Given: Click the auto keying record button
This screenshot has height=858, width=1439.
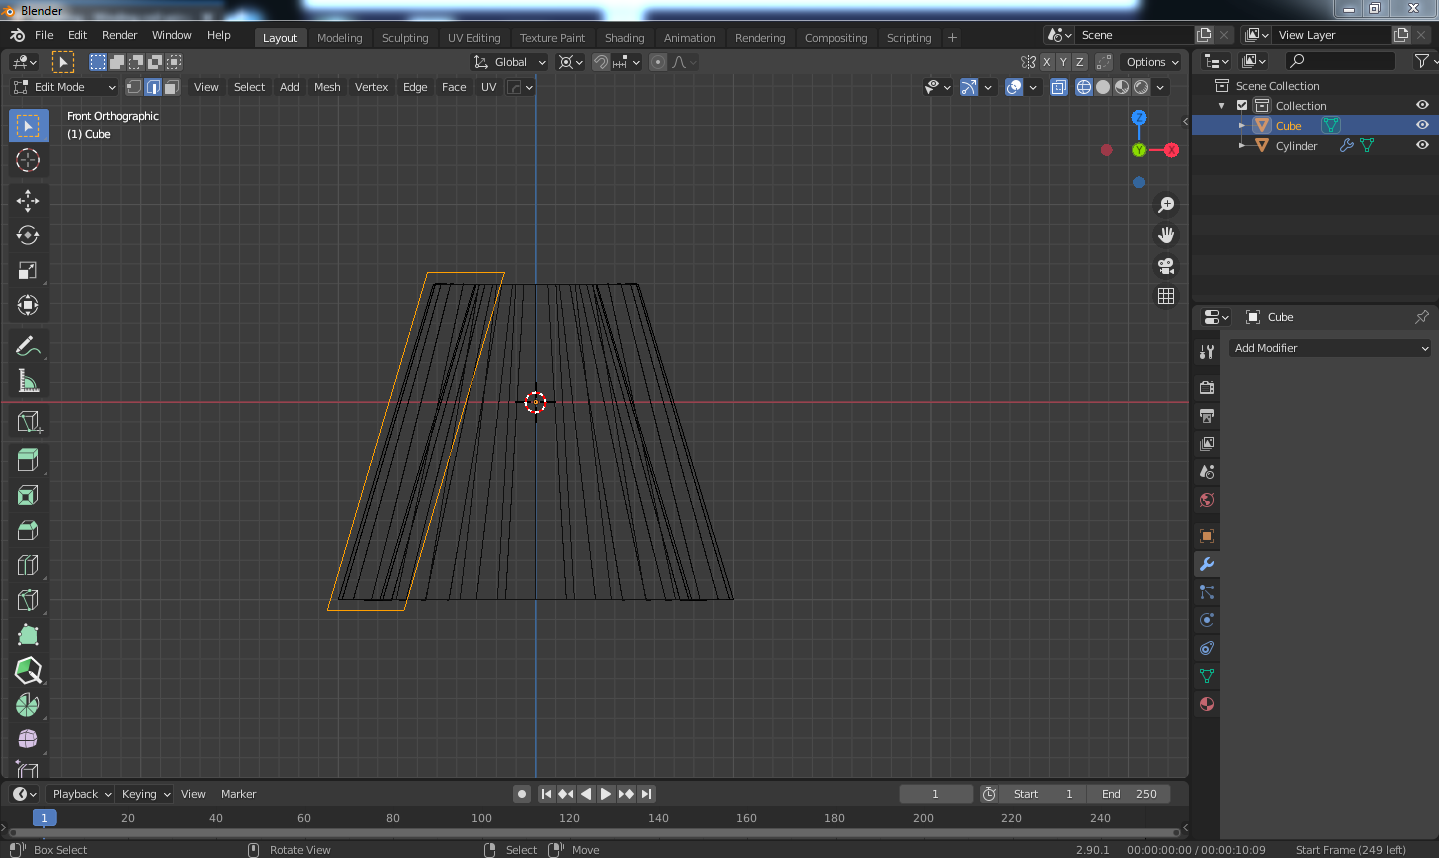Looking at the screenshot, I should click(x=521, y=794).
